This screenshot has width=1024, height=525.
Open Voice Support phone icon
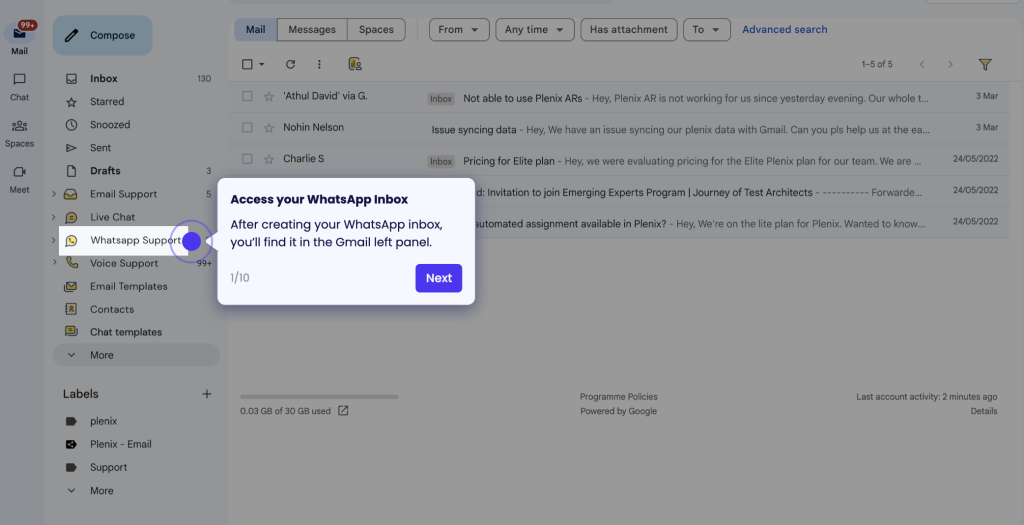(72, 262)
